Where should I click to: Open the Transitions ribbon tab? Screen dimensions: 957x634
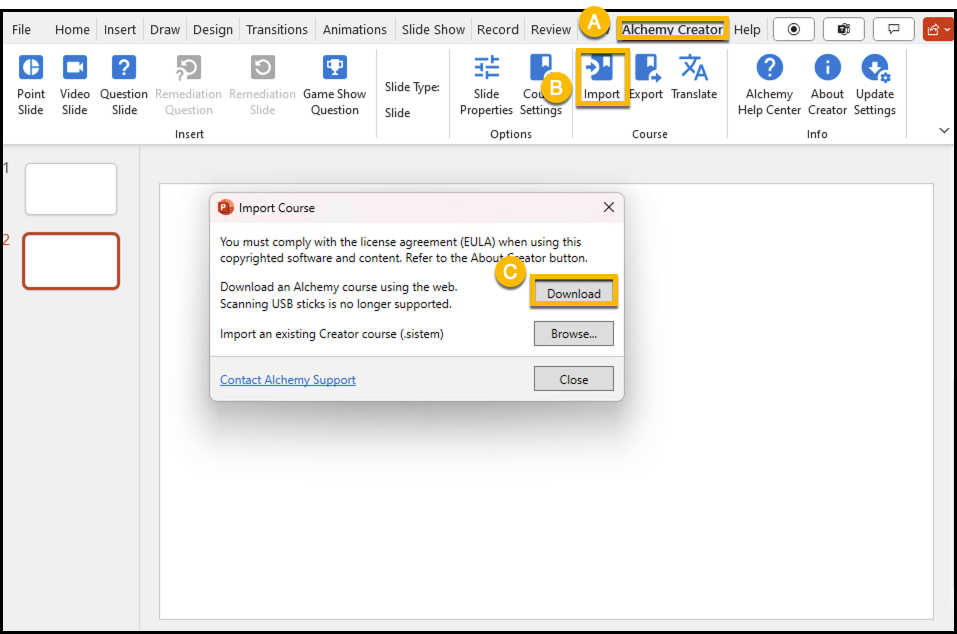277,30
